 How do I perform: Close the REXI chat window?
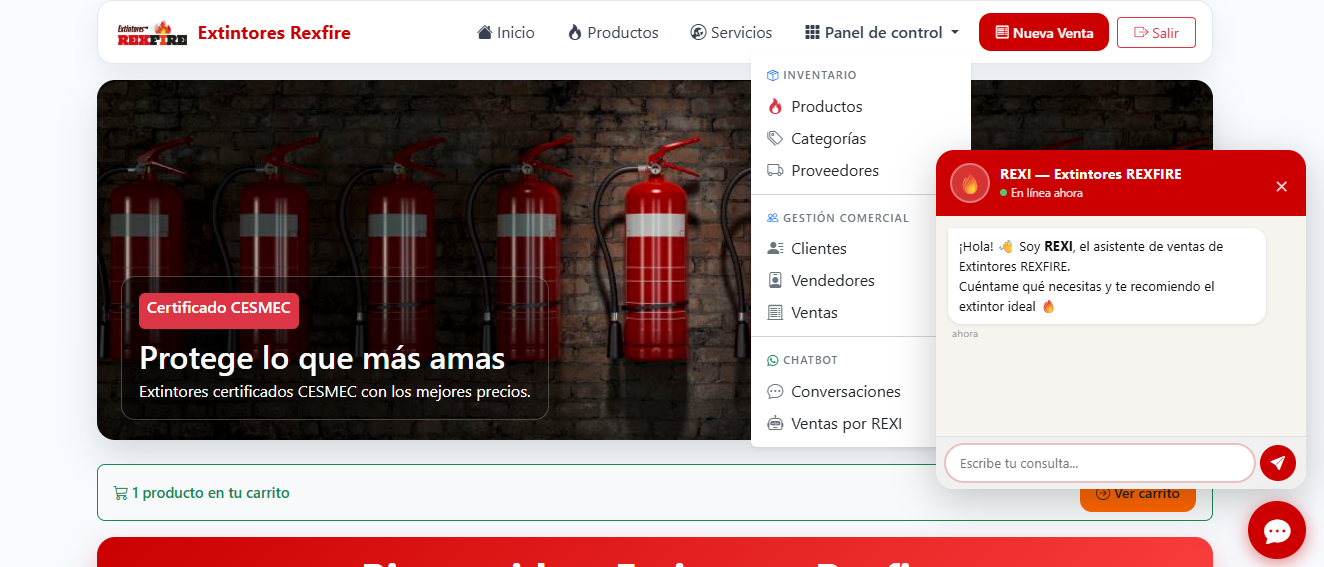[1281, 186]
